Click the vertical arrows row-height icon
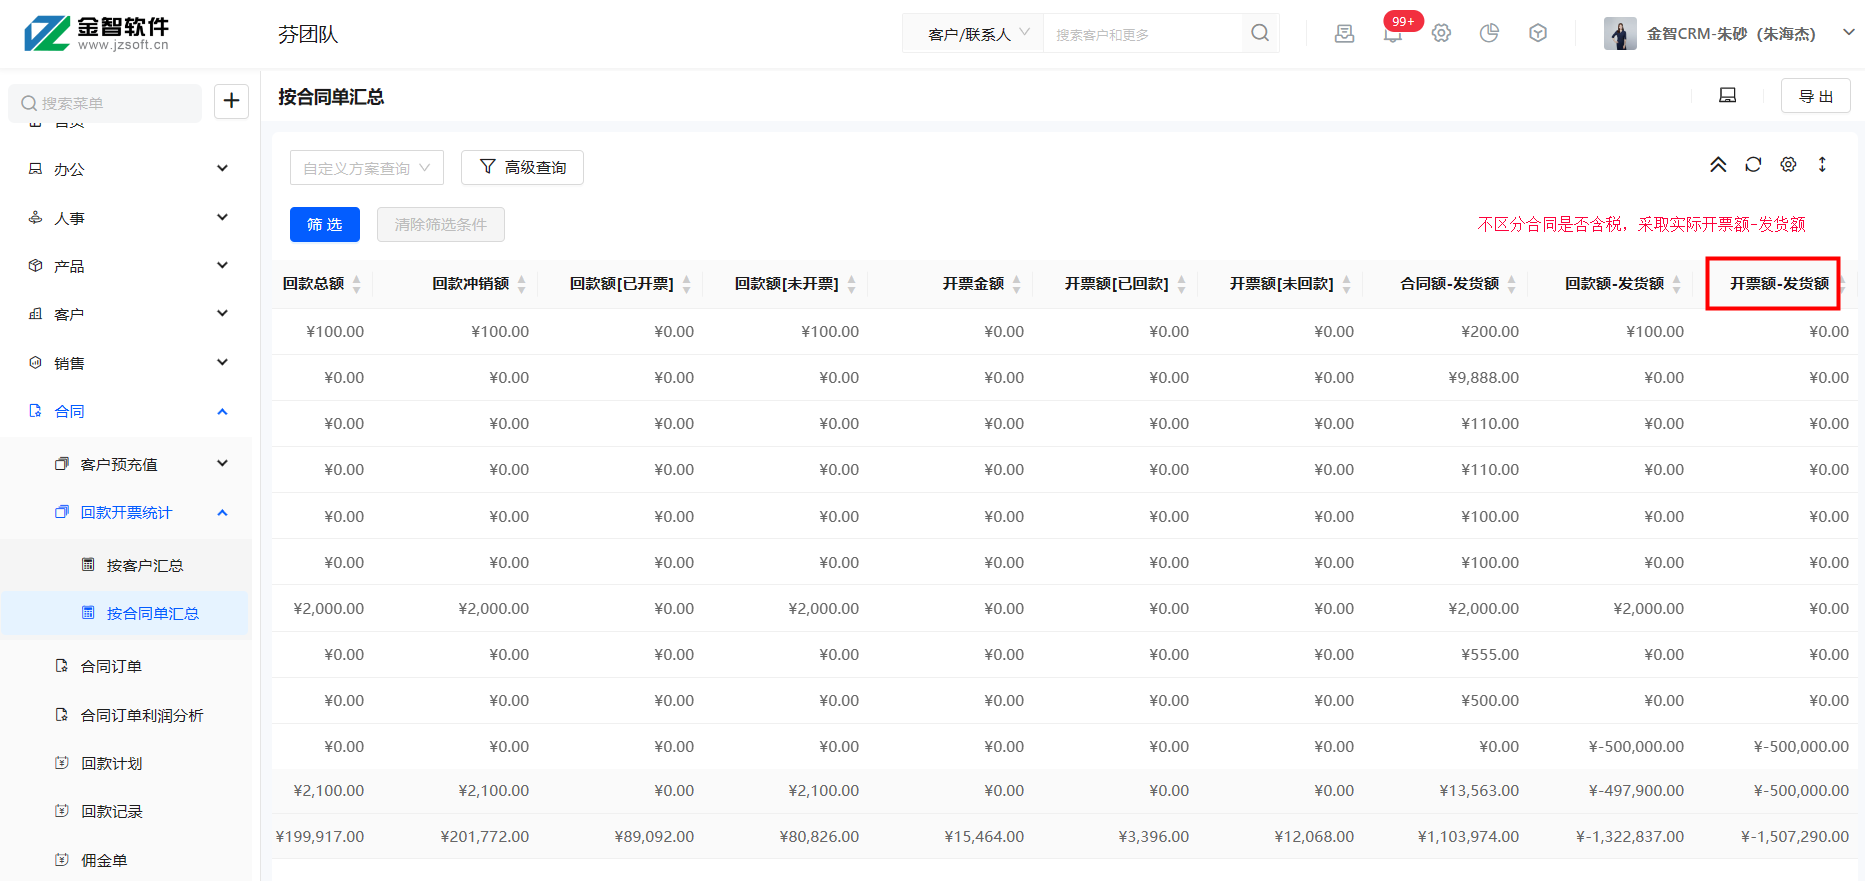 click(1822, 165)
